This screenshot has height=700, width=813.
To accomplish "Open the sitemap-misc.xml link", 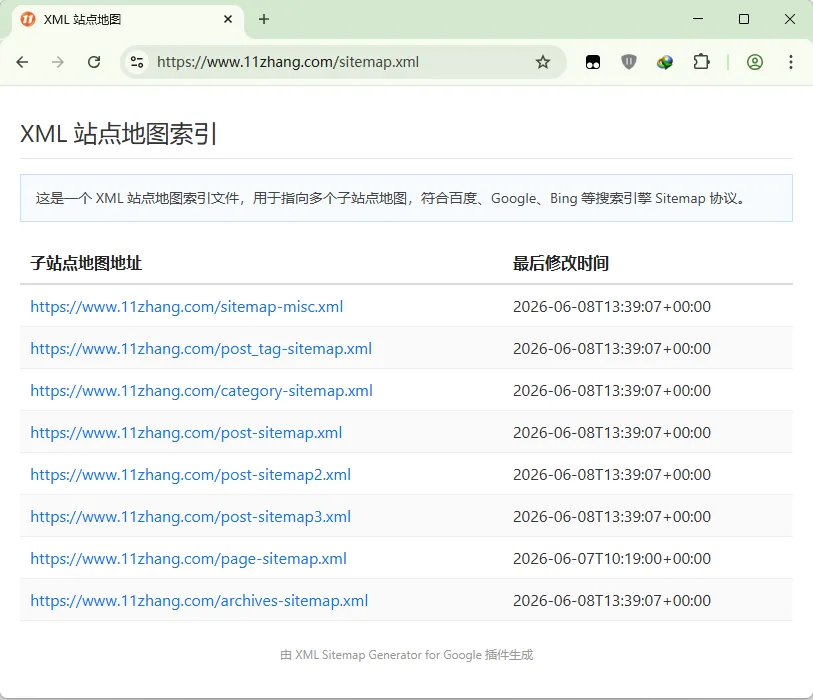I will (x=187, y=306).
